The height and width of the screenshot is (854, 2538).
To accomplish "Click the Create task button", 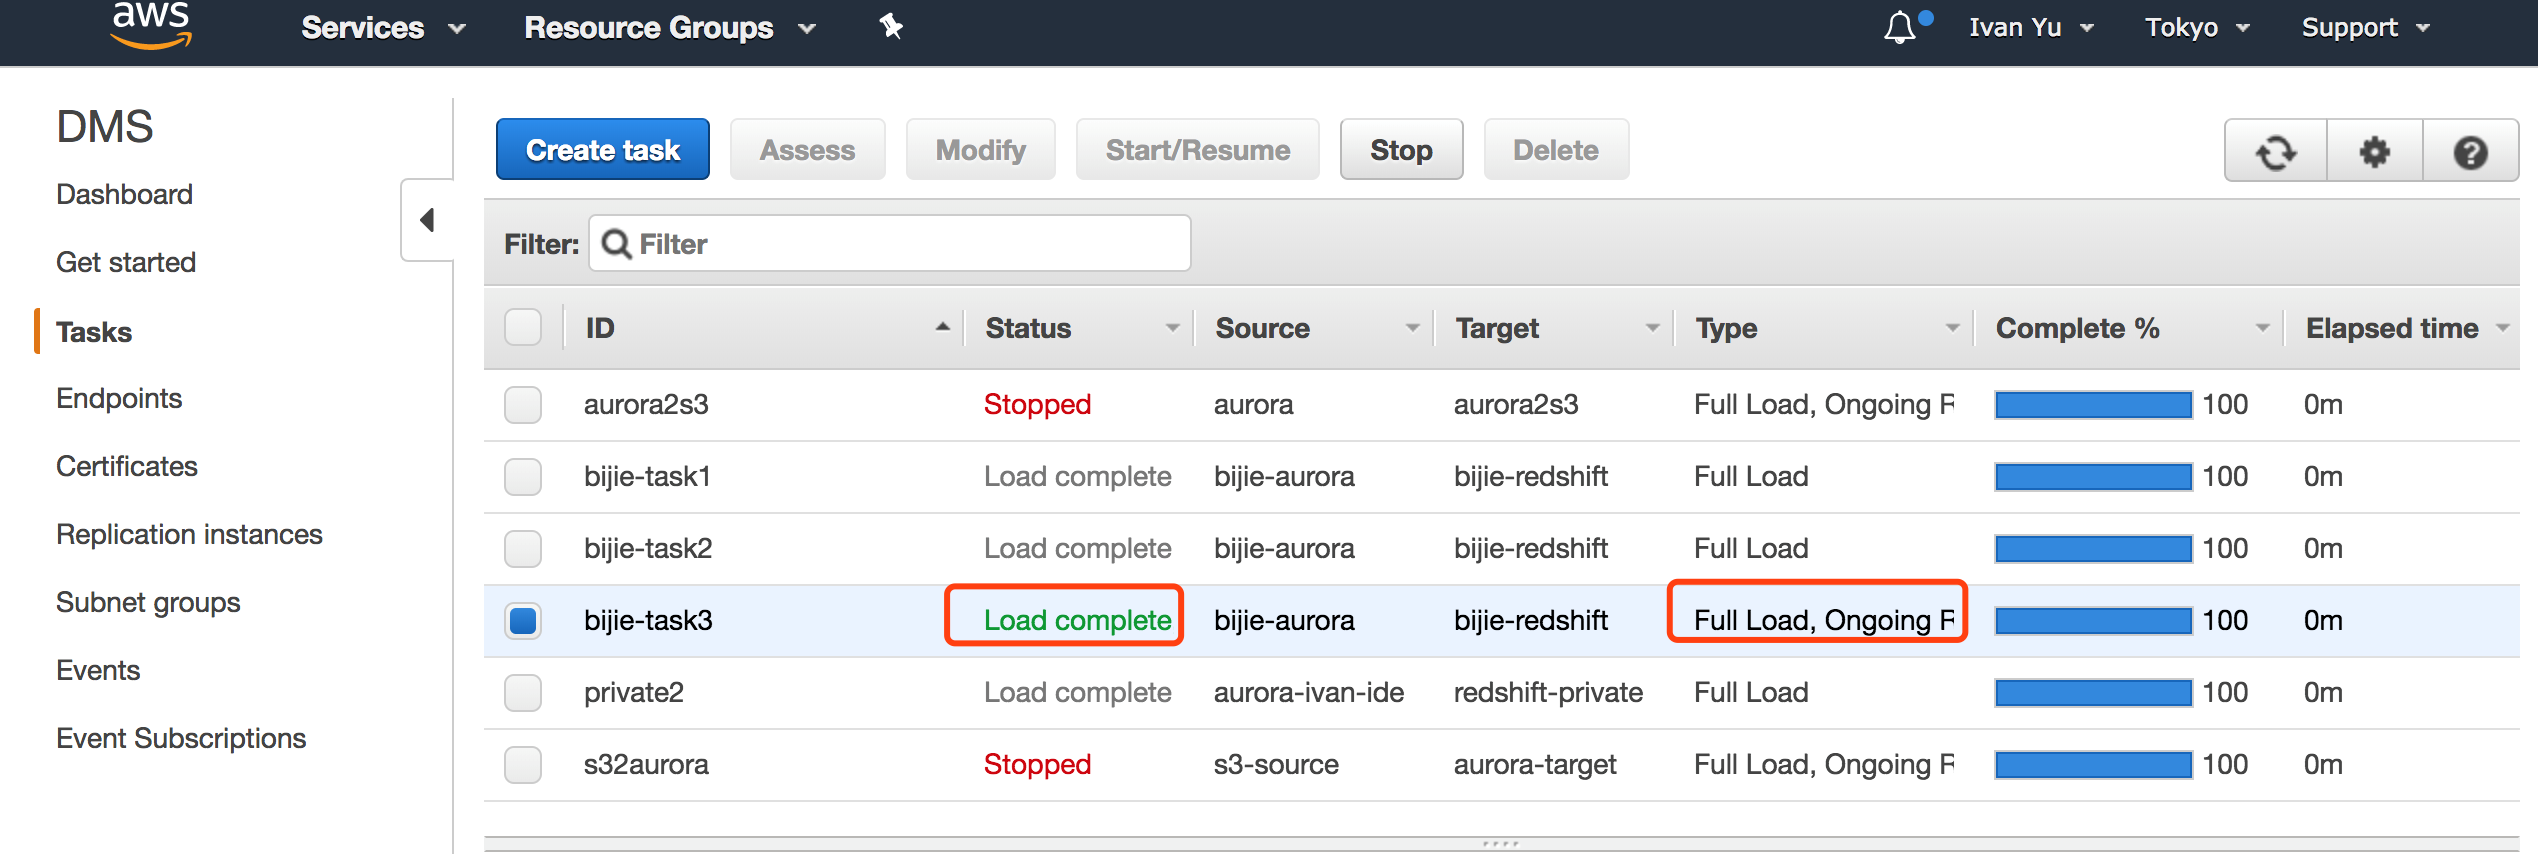I will click(x=603, y=150).
